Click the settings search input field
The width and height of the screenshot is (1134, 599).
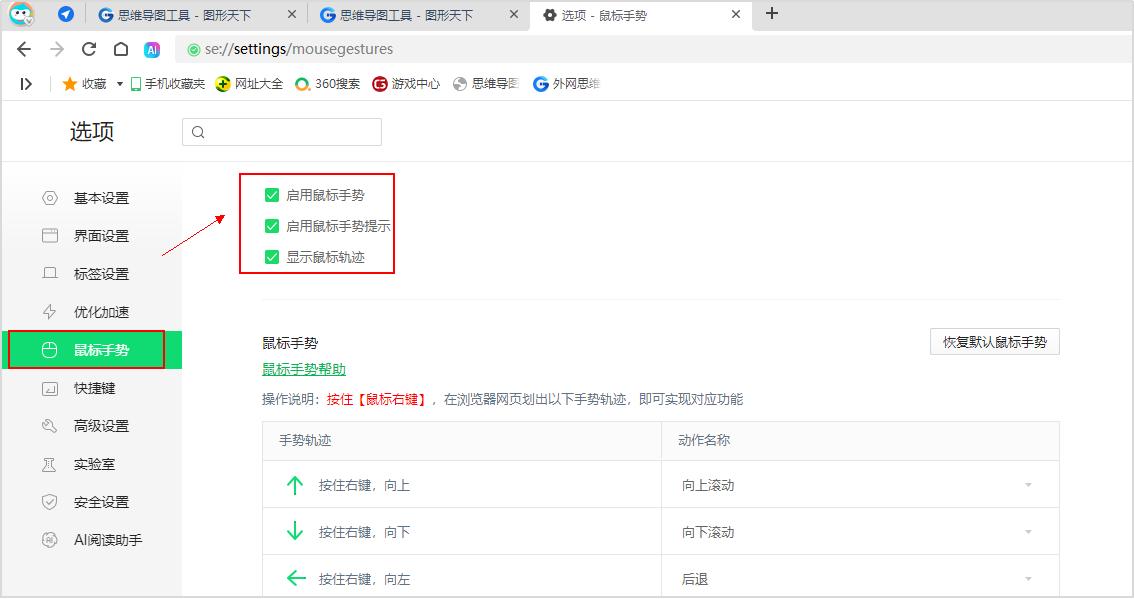(282, 132)
